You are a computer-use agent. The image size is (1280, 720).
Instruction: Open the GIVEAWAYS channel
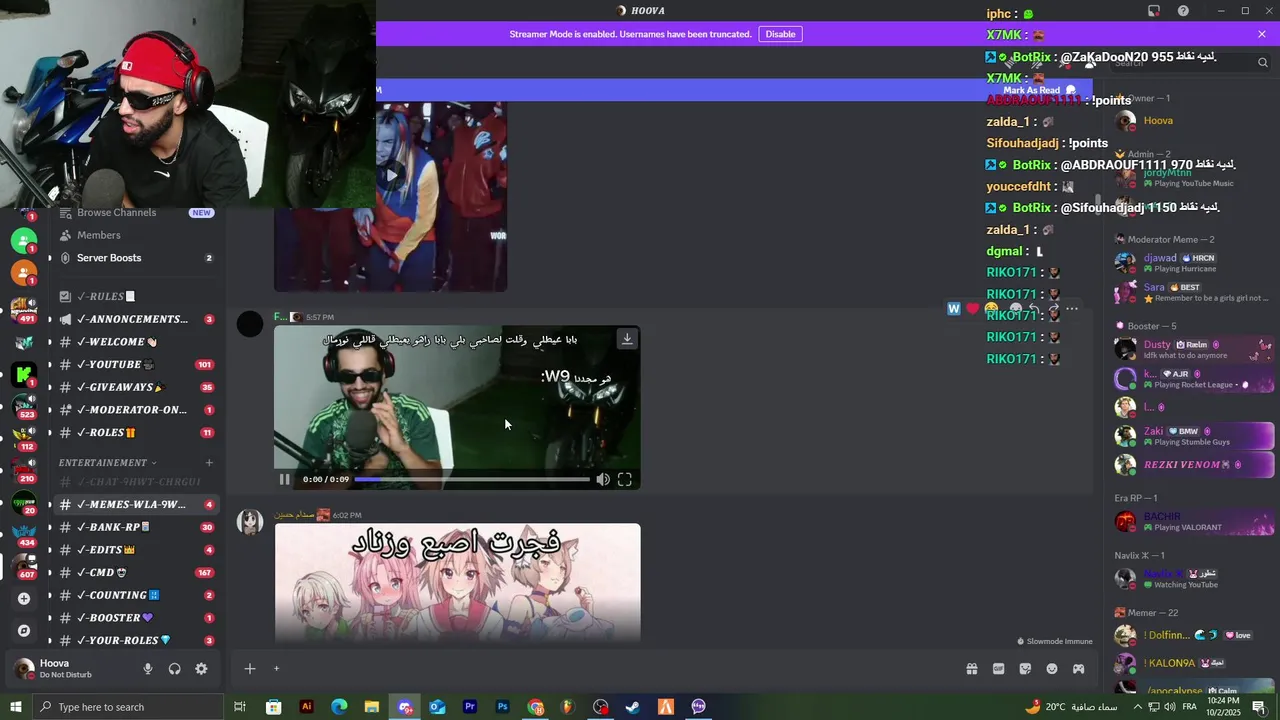(137, 387)
